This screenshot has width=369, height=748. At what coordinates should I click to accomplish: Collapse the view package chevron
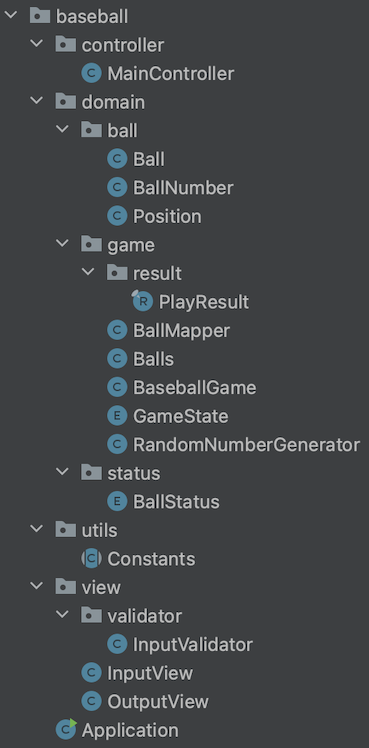click(x=36, y=586)
